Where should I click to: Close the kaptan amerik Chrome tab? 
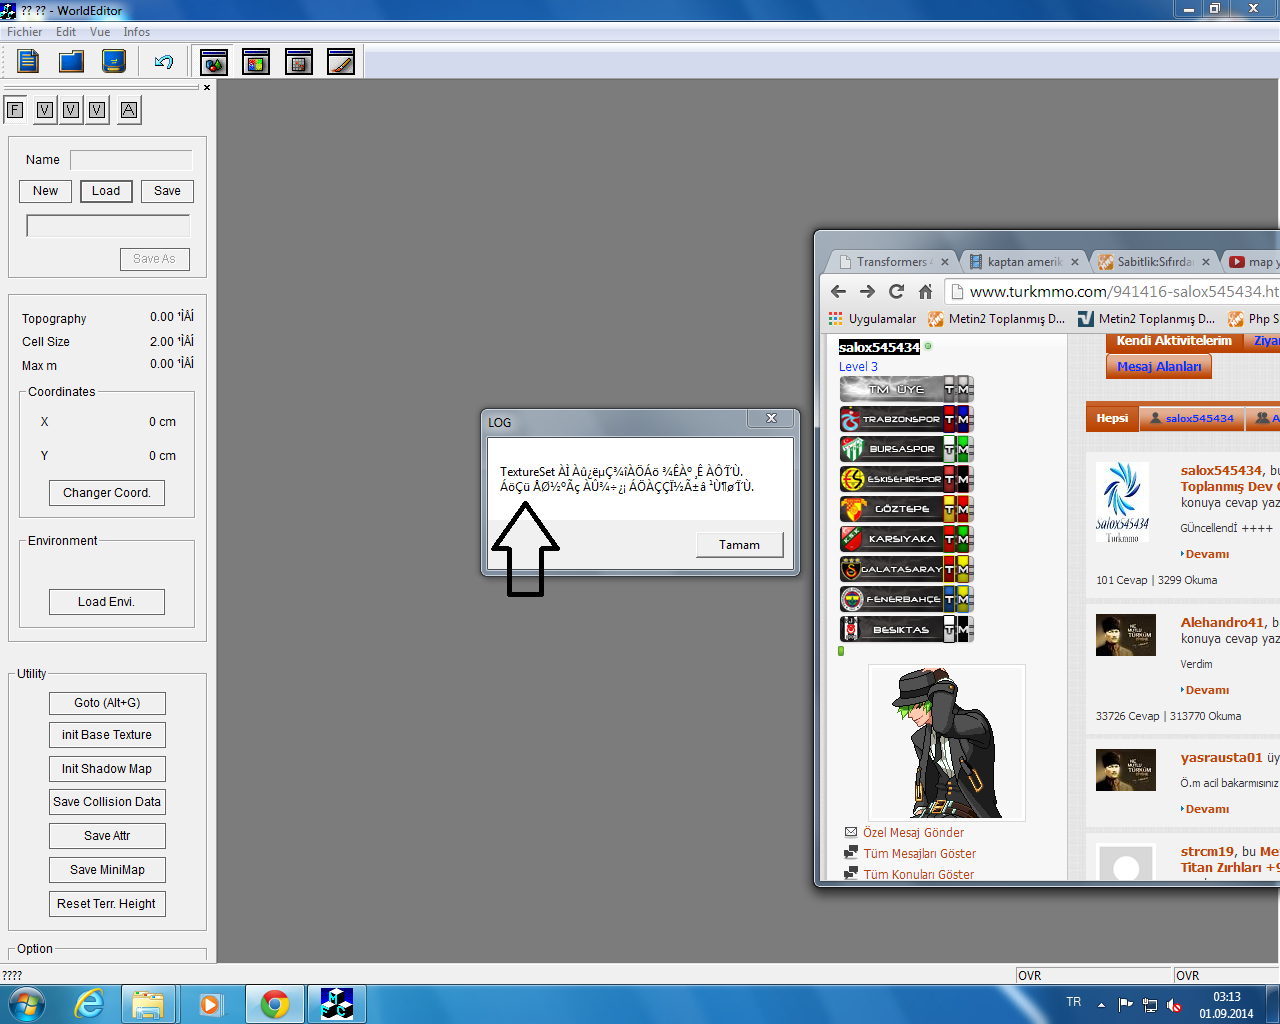(x=1075, y=262)
